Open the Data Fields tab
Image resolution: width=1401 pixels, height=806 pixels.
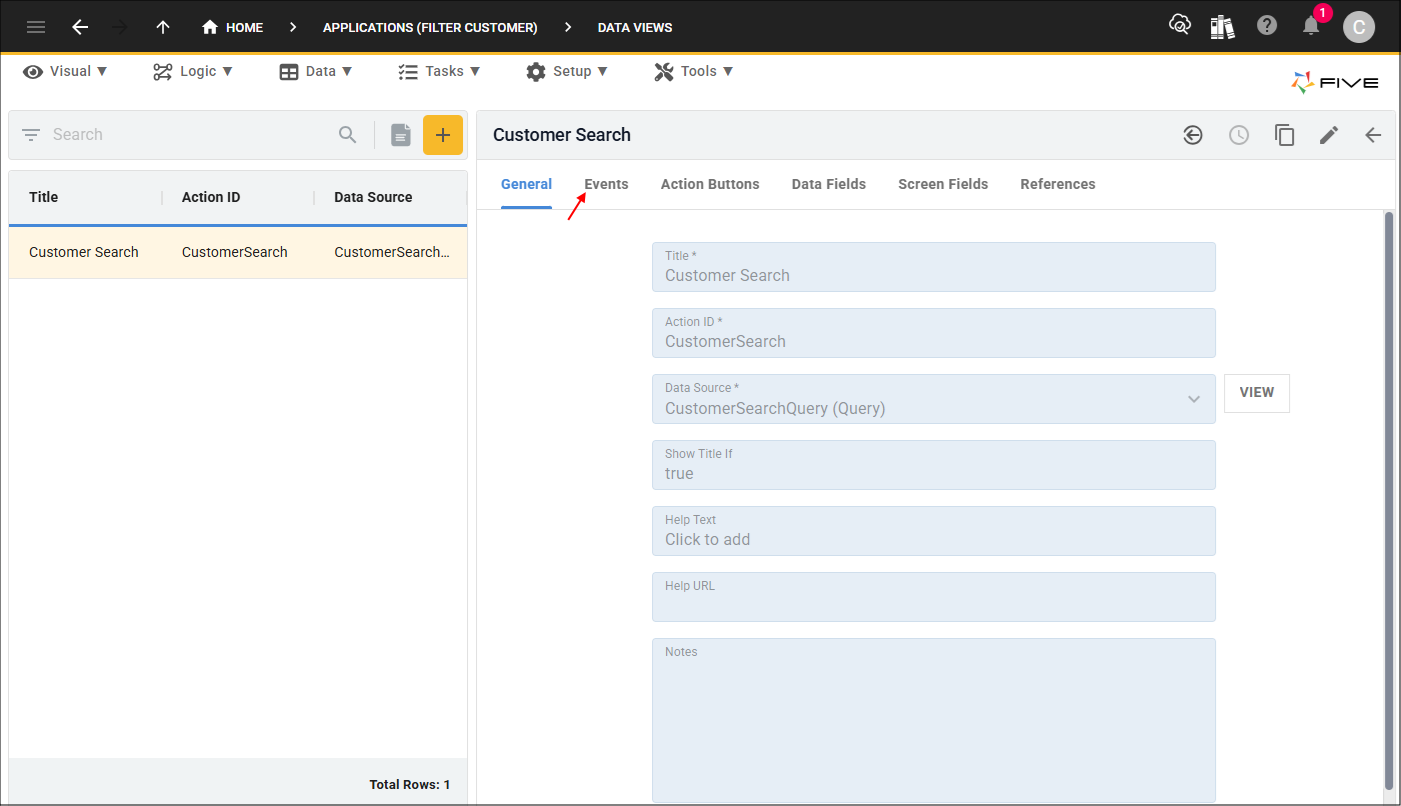tap(829, 184)
